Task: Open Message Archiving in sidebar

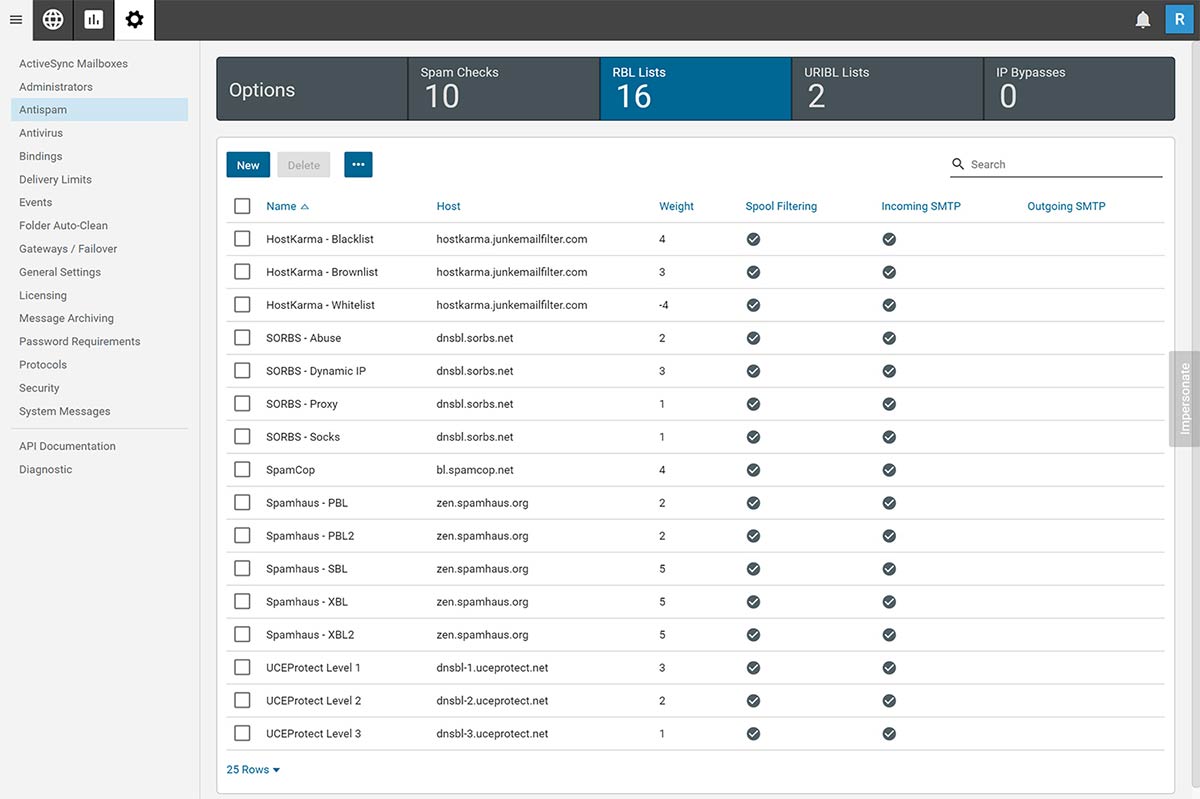Action: (x=66, y=318)
